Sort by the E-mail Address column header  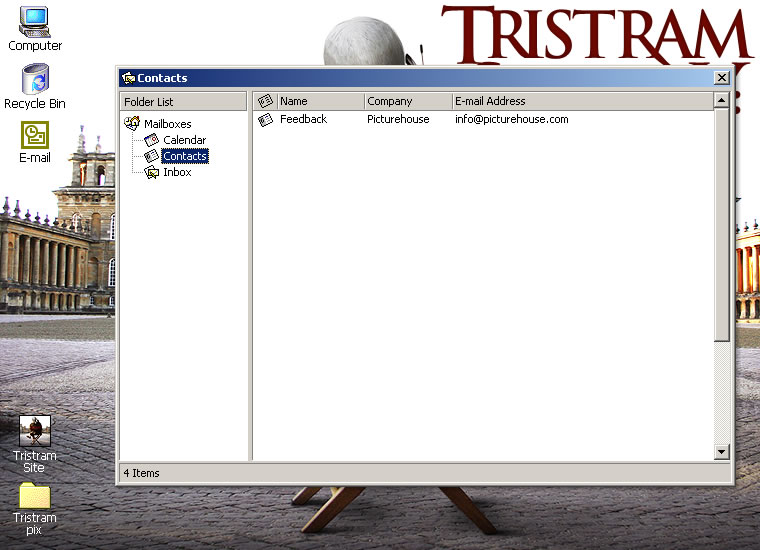point(583,101)
